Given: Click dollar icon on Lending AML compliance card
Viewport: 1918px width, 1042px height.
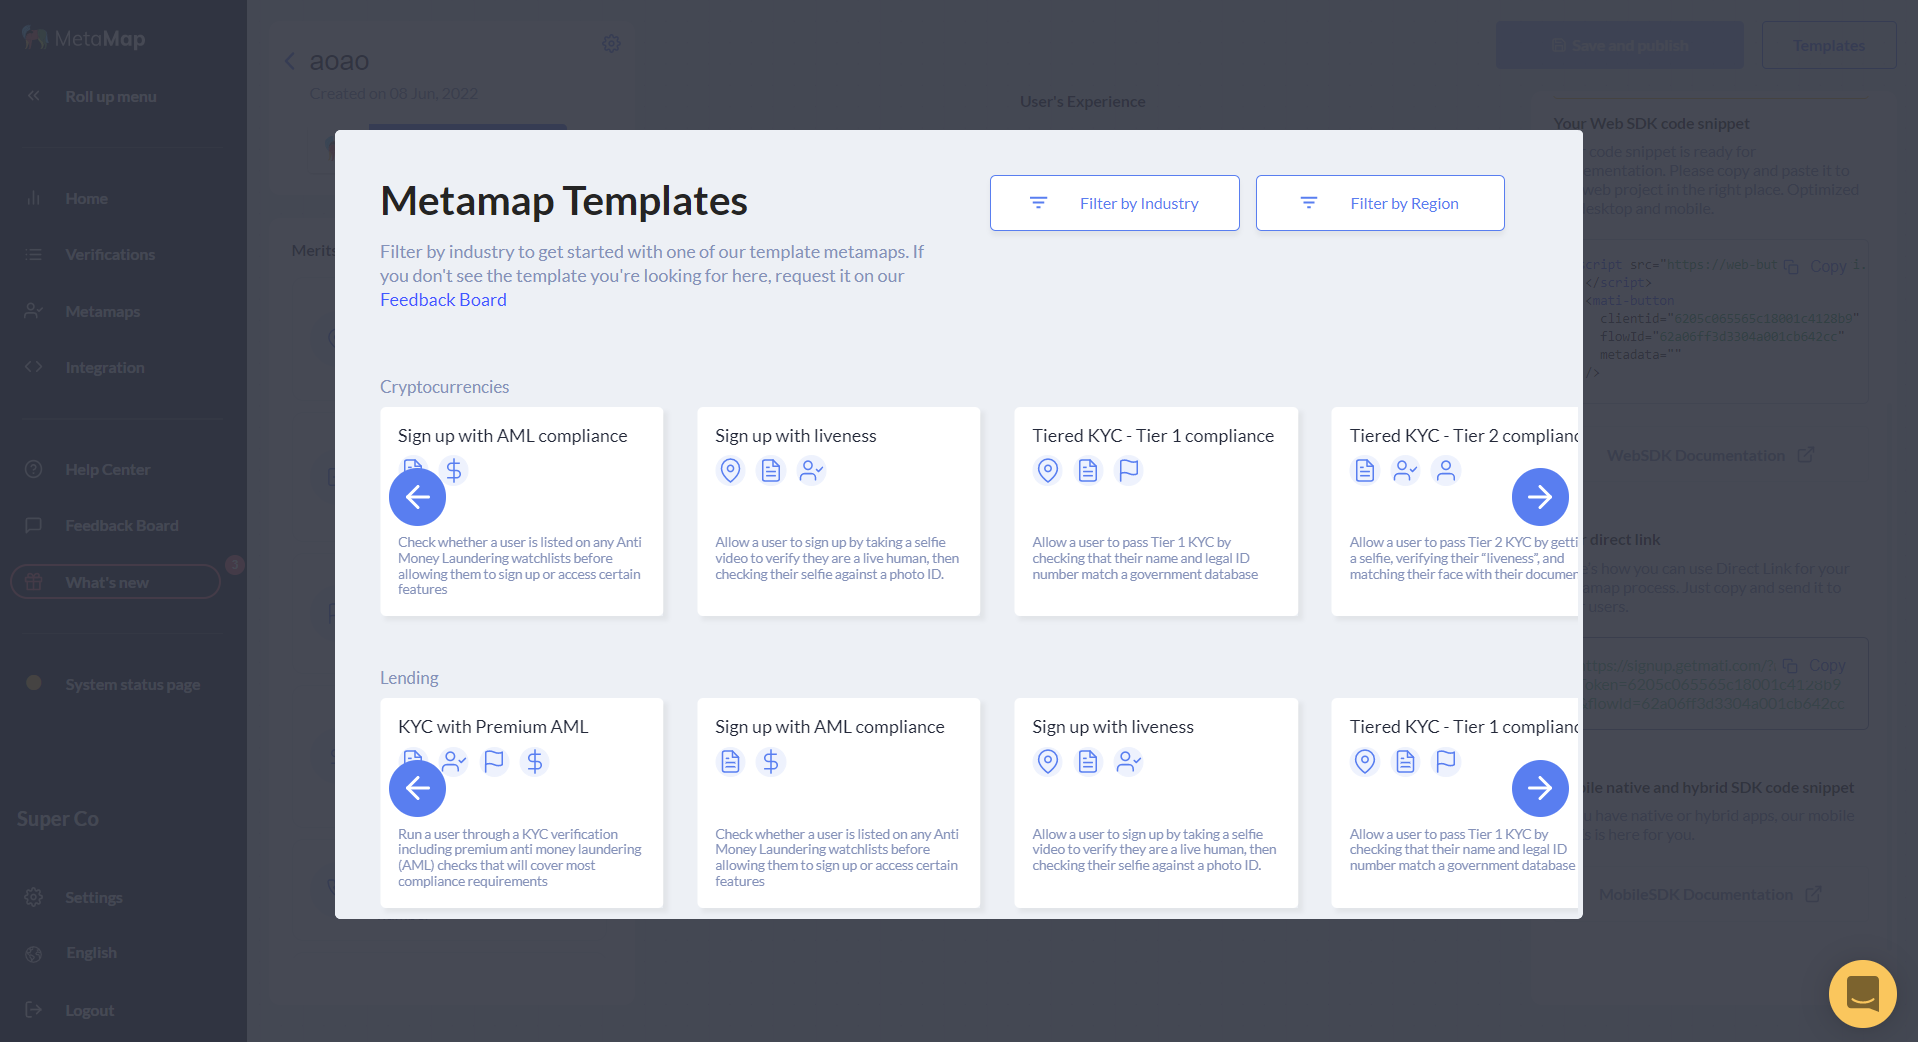Looking at the screenshot, I should coord(771,762).
